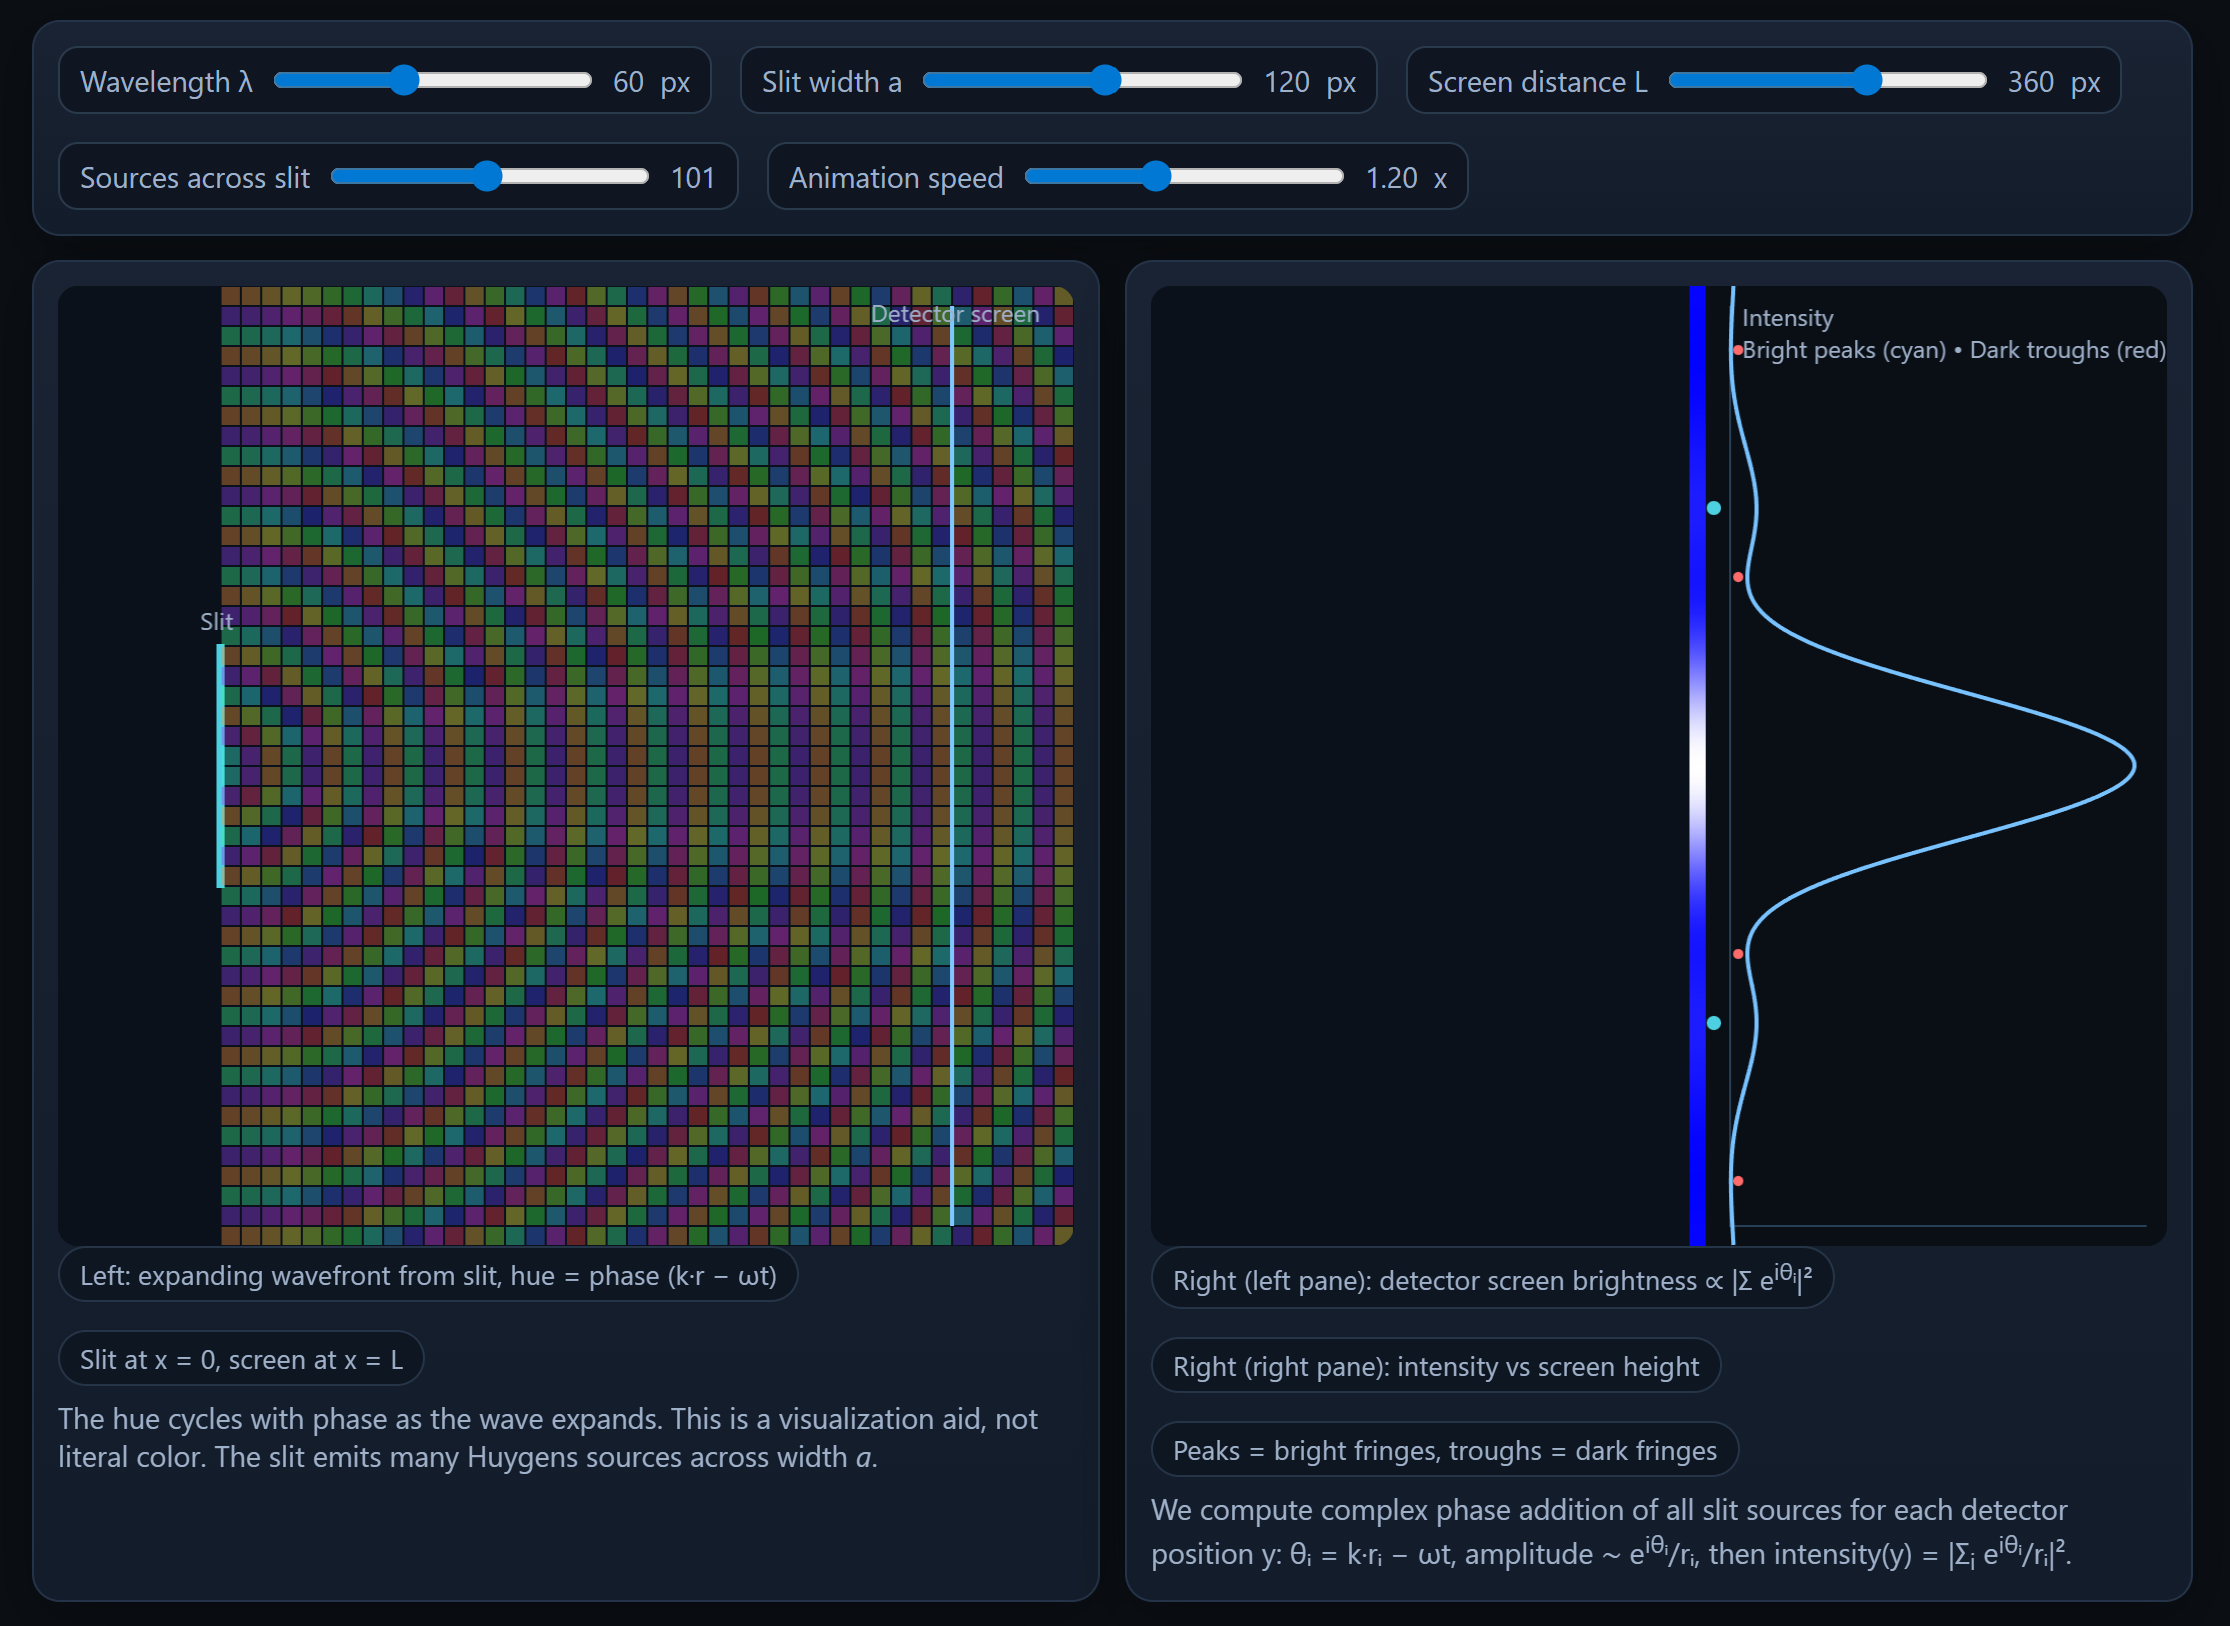The image size is (2230, 1626).
Task: Click the Intensity legend text
Action: [1787, 317]
